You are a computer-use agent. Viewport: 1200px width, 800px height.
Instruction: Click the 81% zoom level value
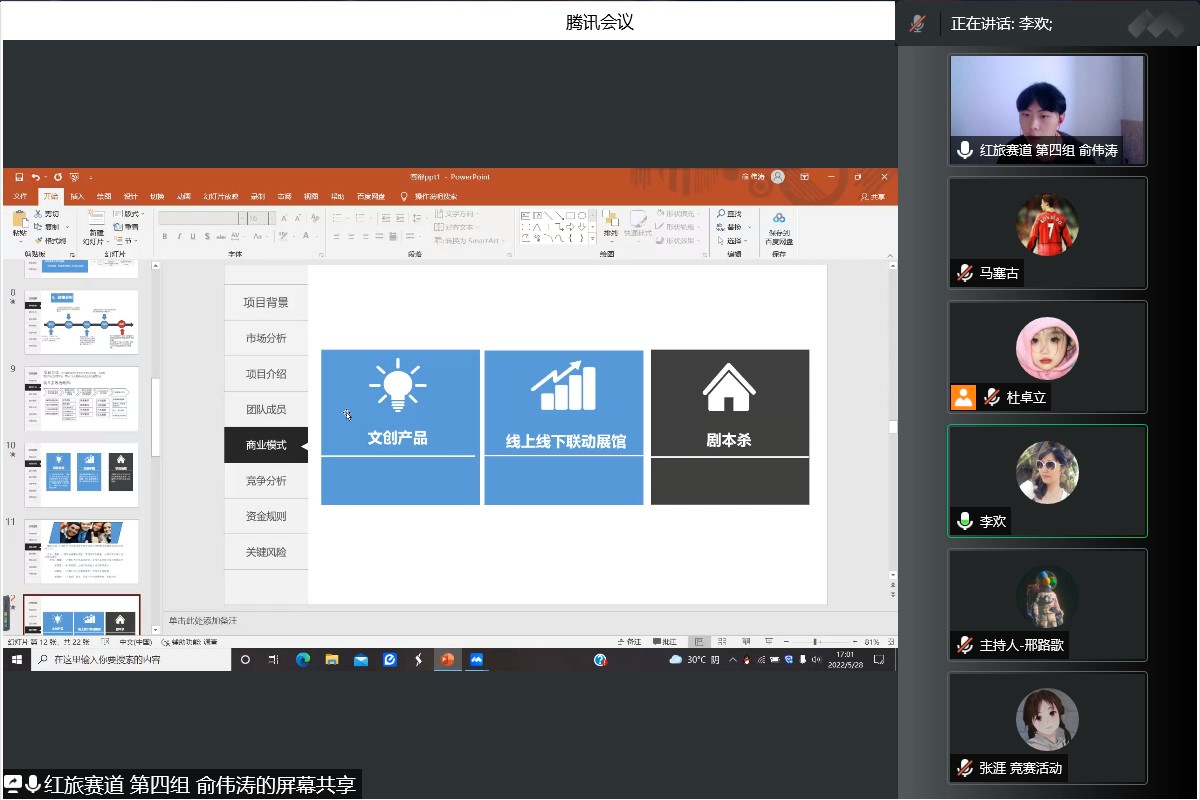(x=872, y=642)
